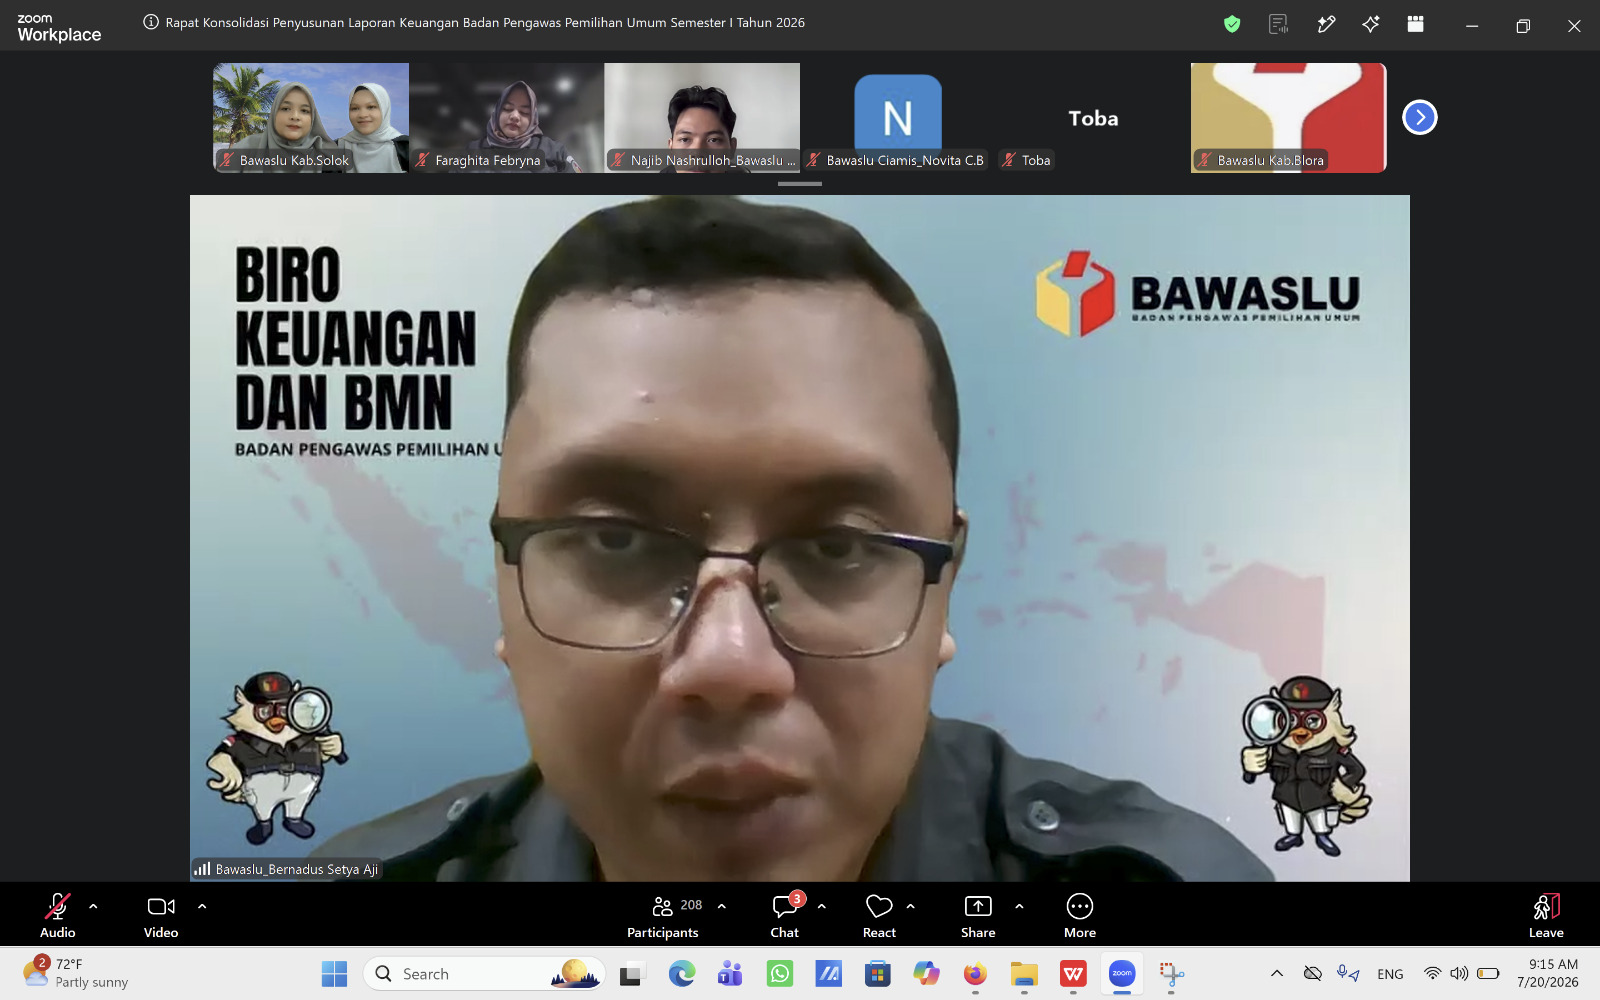The width and height of the screenshot is (1600, 1000).
Task: Expand the React options arrow
Action: pos(911,906)
